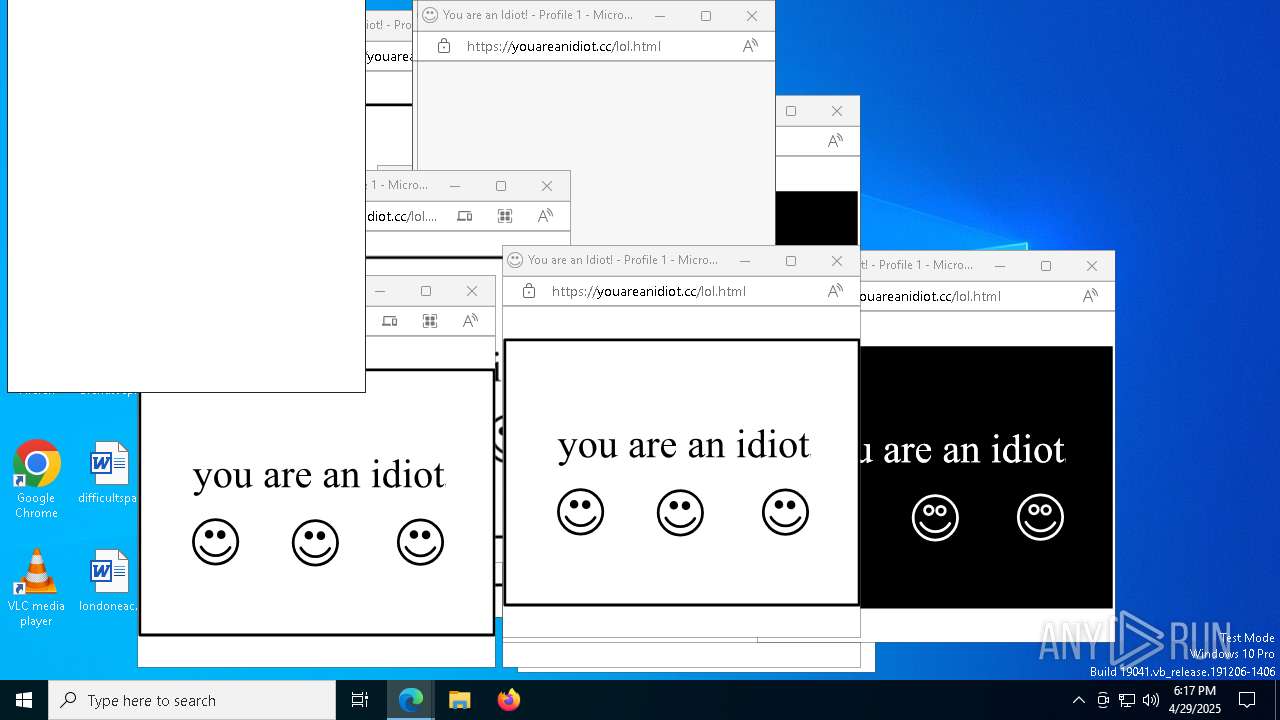
Task: Click Read aloud icon in top Edge window
Action: point(750,46)
